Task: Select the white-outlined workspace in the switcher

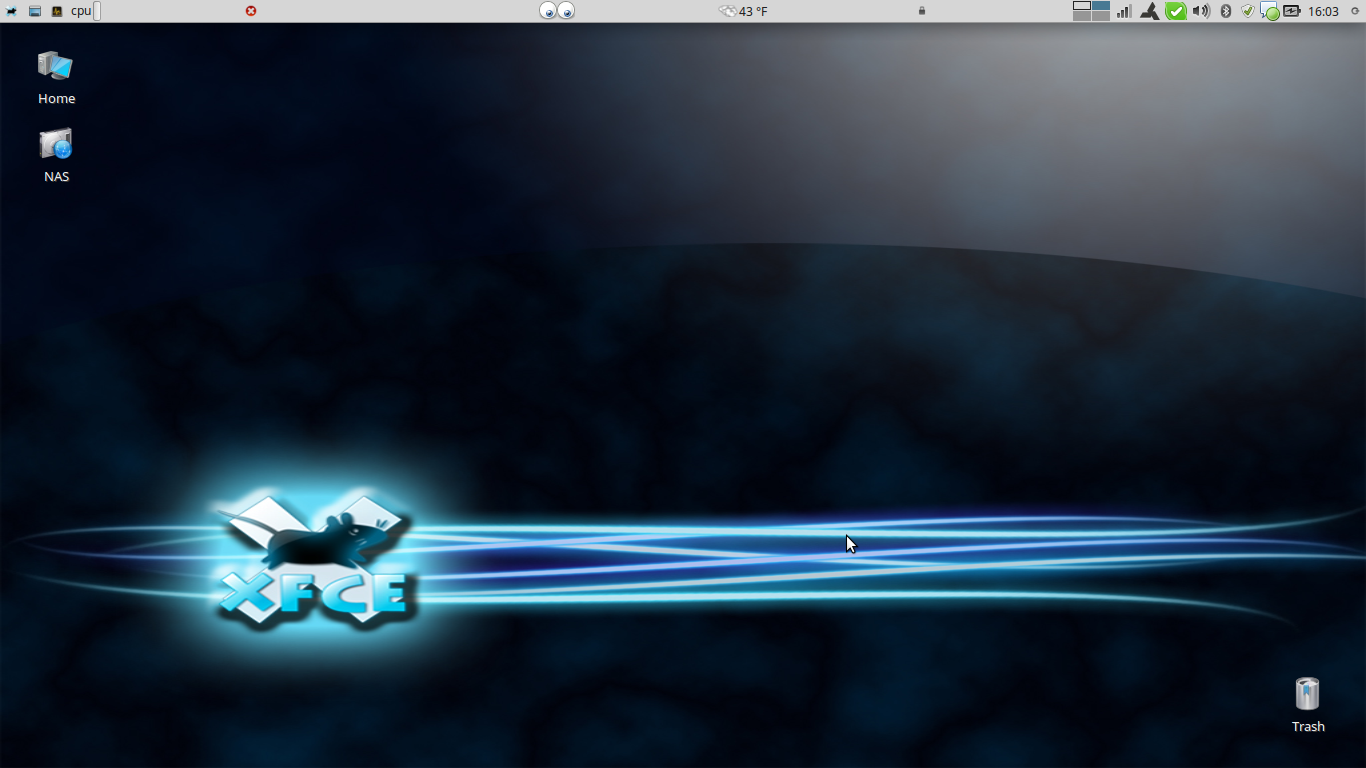Action: click(1082, 6)
